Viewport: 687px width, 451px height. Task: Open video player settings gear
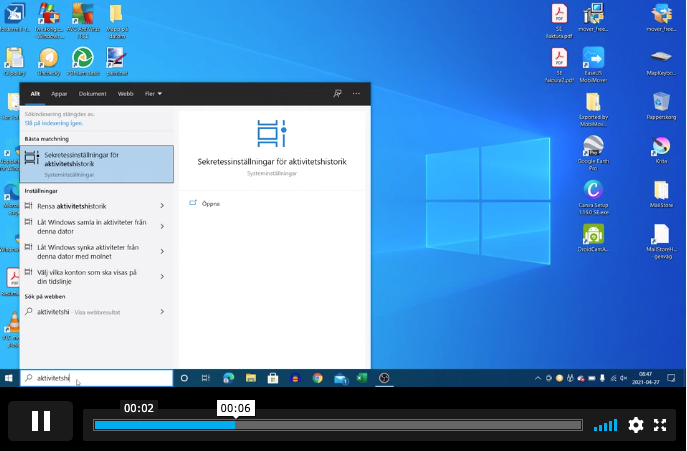pyautogui.click(x=636, y=425)
